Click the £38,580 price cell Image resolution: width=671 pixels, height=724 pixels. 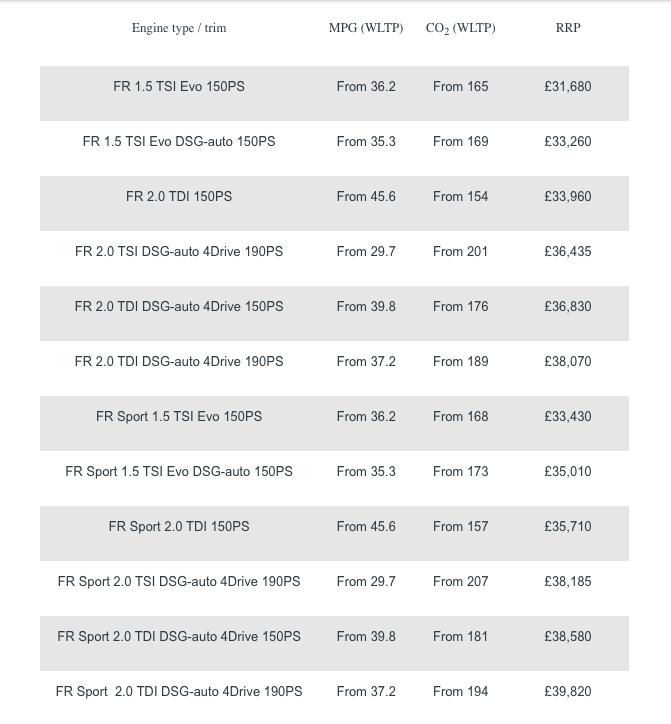click(x=568, y=637)
